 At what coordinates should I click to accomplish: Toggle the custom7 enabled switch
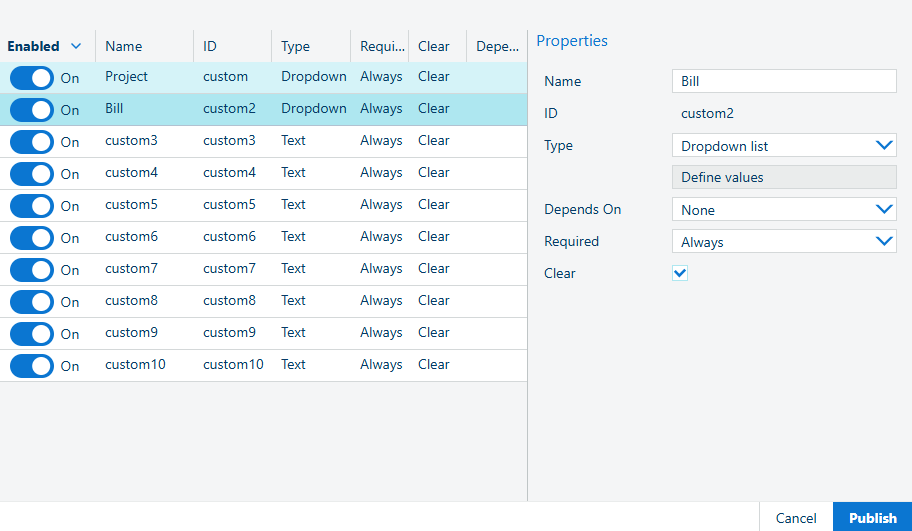(x=31, y=270)
